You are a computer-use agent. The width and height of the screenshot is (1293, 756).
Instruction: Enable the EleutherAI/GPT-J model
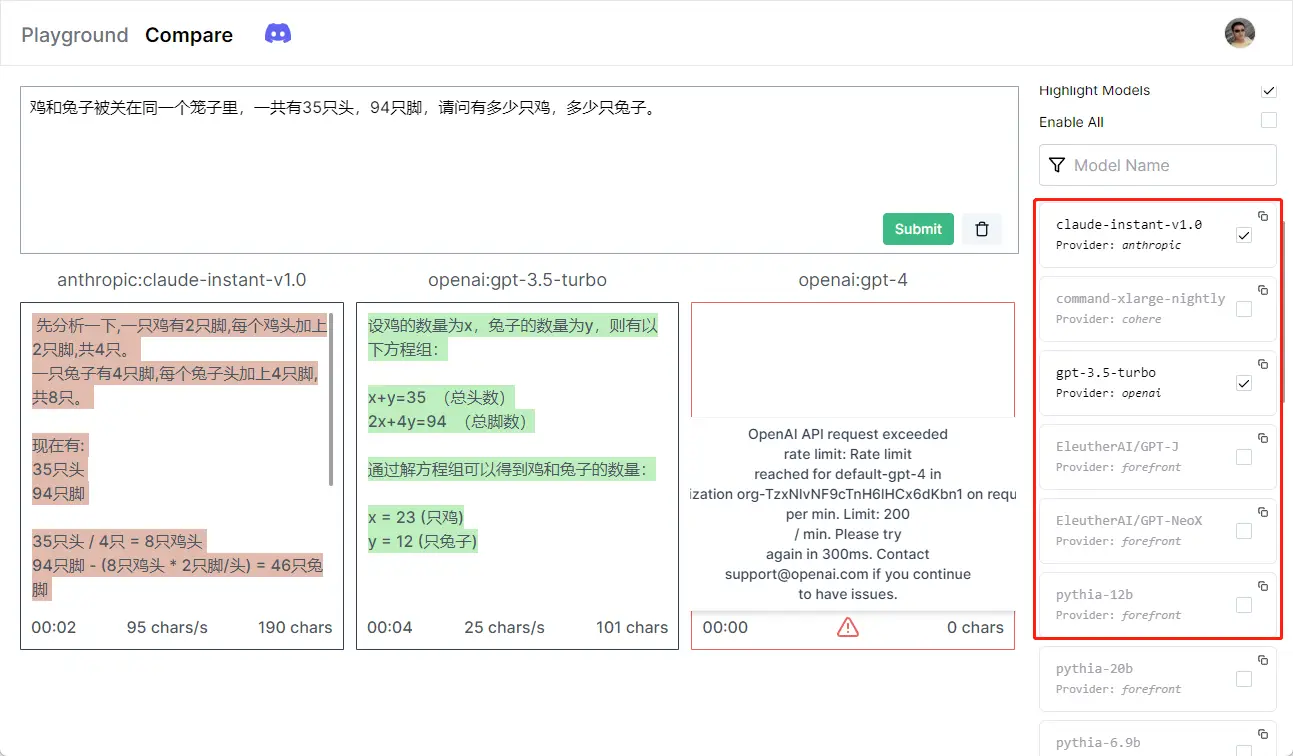[1244, 457]
